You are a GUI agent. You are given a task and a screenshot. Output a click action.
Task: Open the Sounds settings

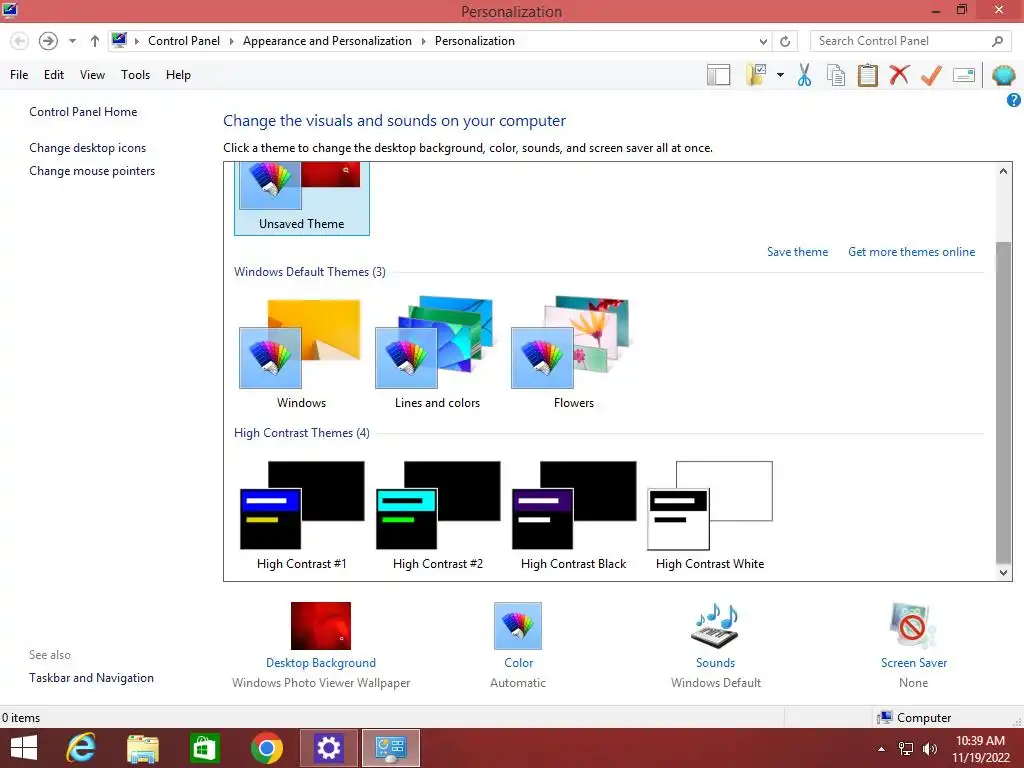tap(716, 646)
